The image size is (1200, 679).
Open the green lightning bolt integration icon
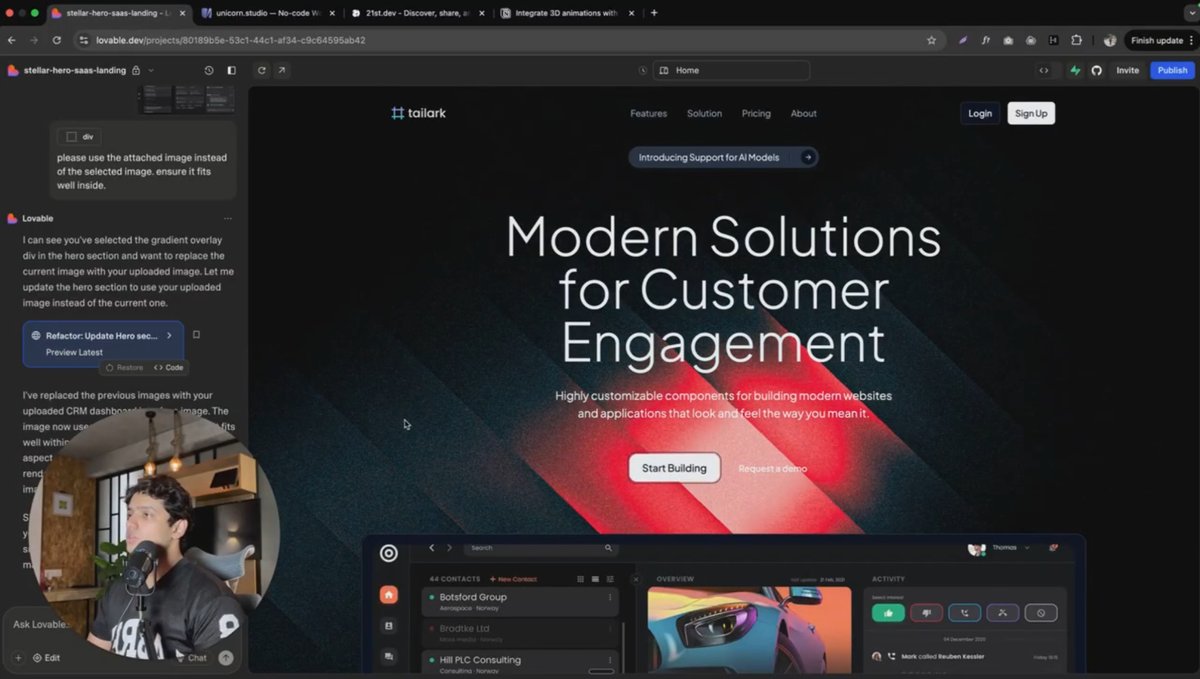point(1076,70)
